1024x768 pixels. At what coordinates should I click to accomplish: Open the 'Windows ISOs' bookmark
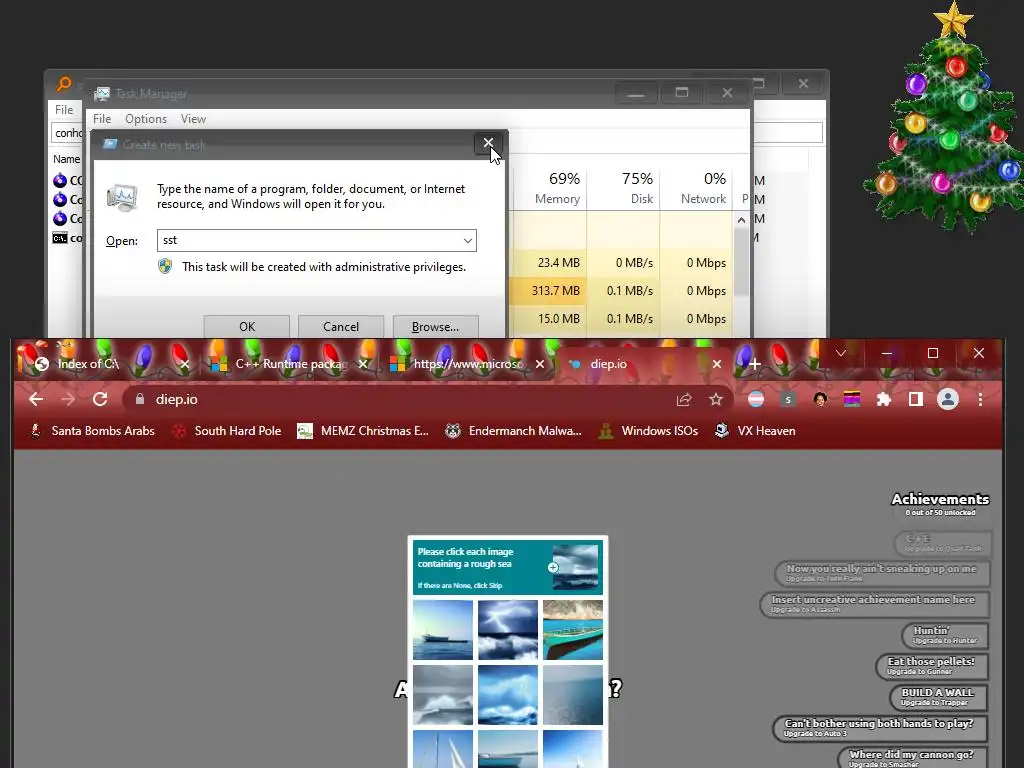click(x=648, y=431)
